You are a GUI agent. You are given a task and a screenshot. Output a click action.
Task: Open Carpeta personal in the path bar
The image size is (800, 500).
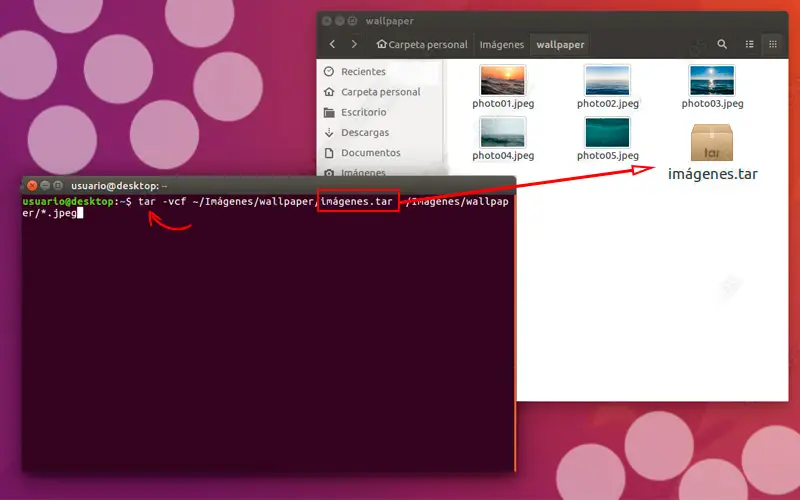tap(421, 44)
